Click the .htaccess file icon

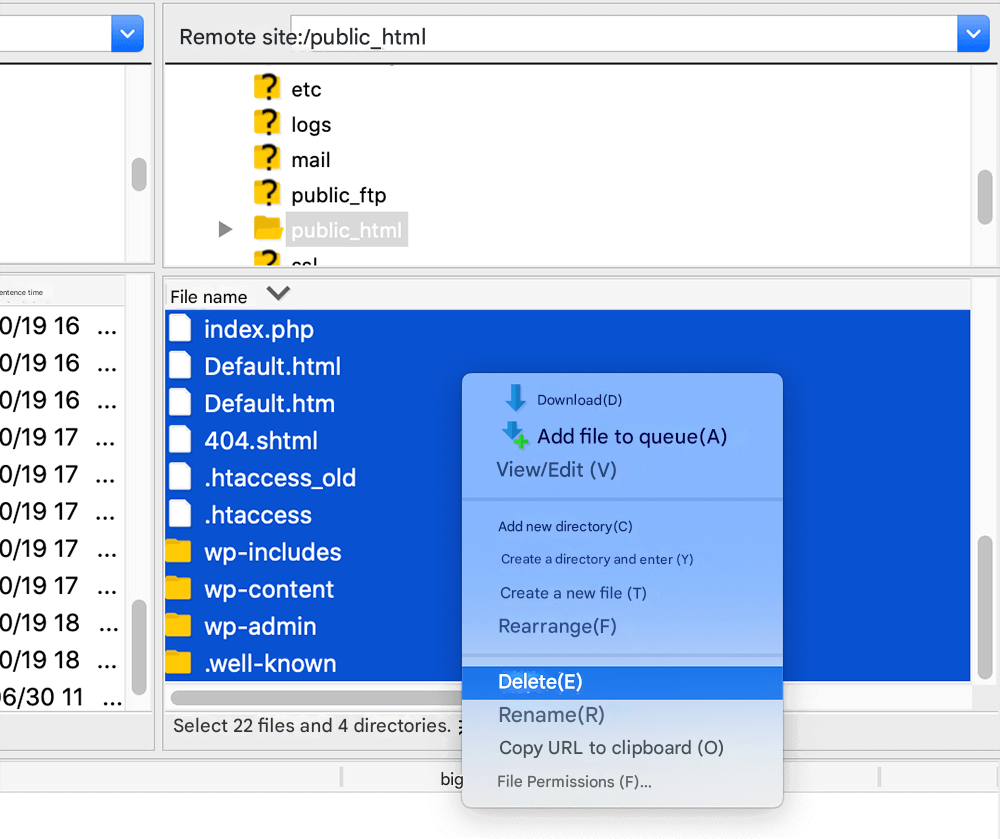tap(180, 515)
